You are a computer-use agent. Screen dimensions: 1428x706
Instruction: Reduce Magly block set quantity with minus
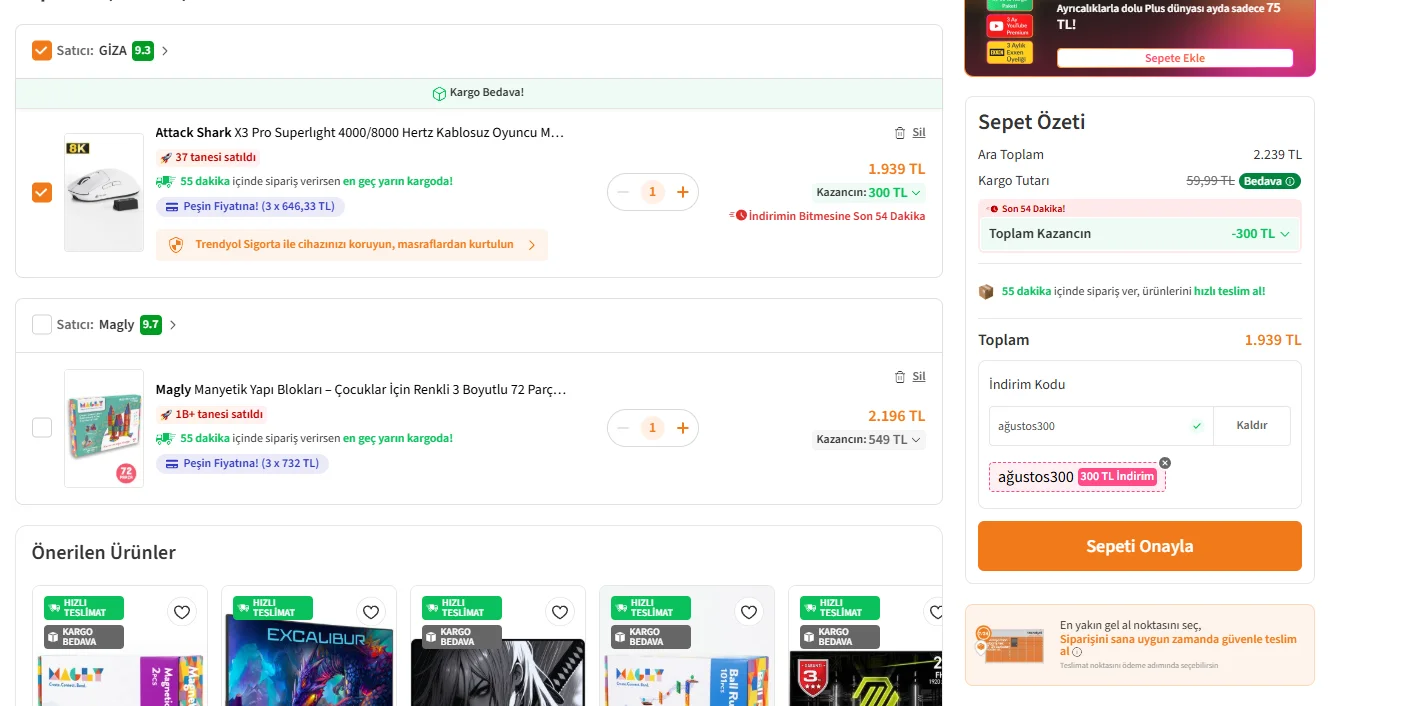623,428
